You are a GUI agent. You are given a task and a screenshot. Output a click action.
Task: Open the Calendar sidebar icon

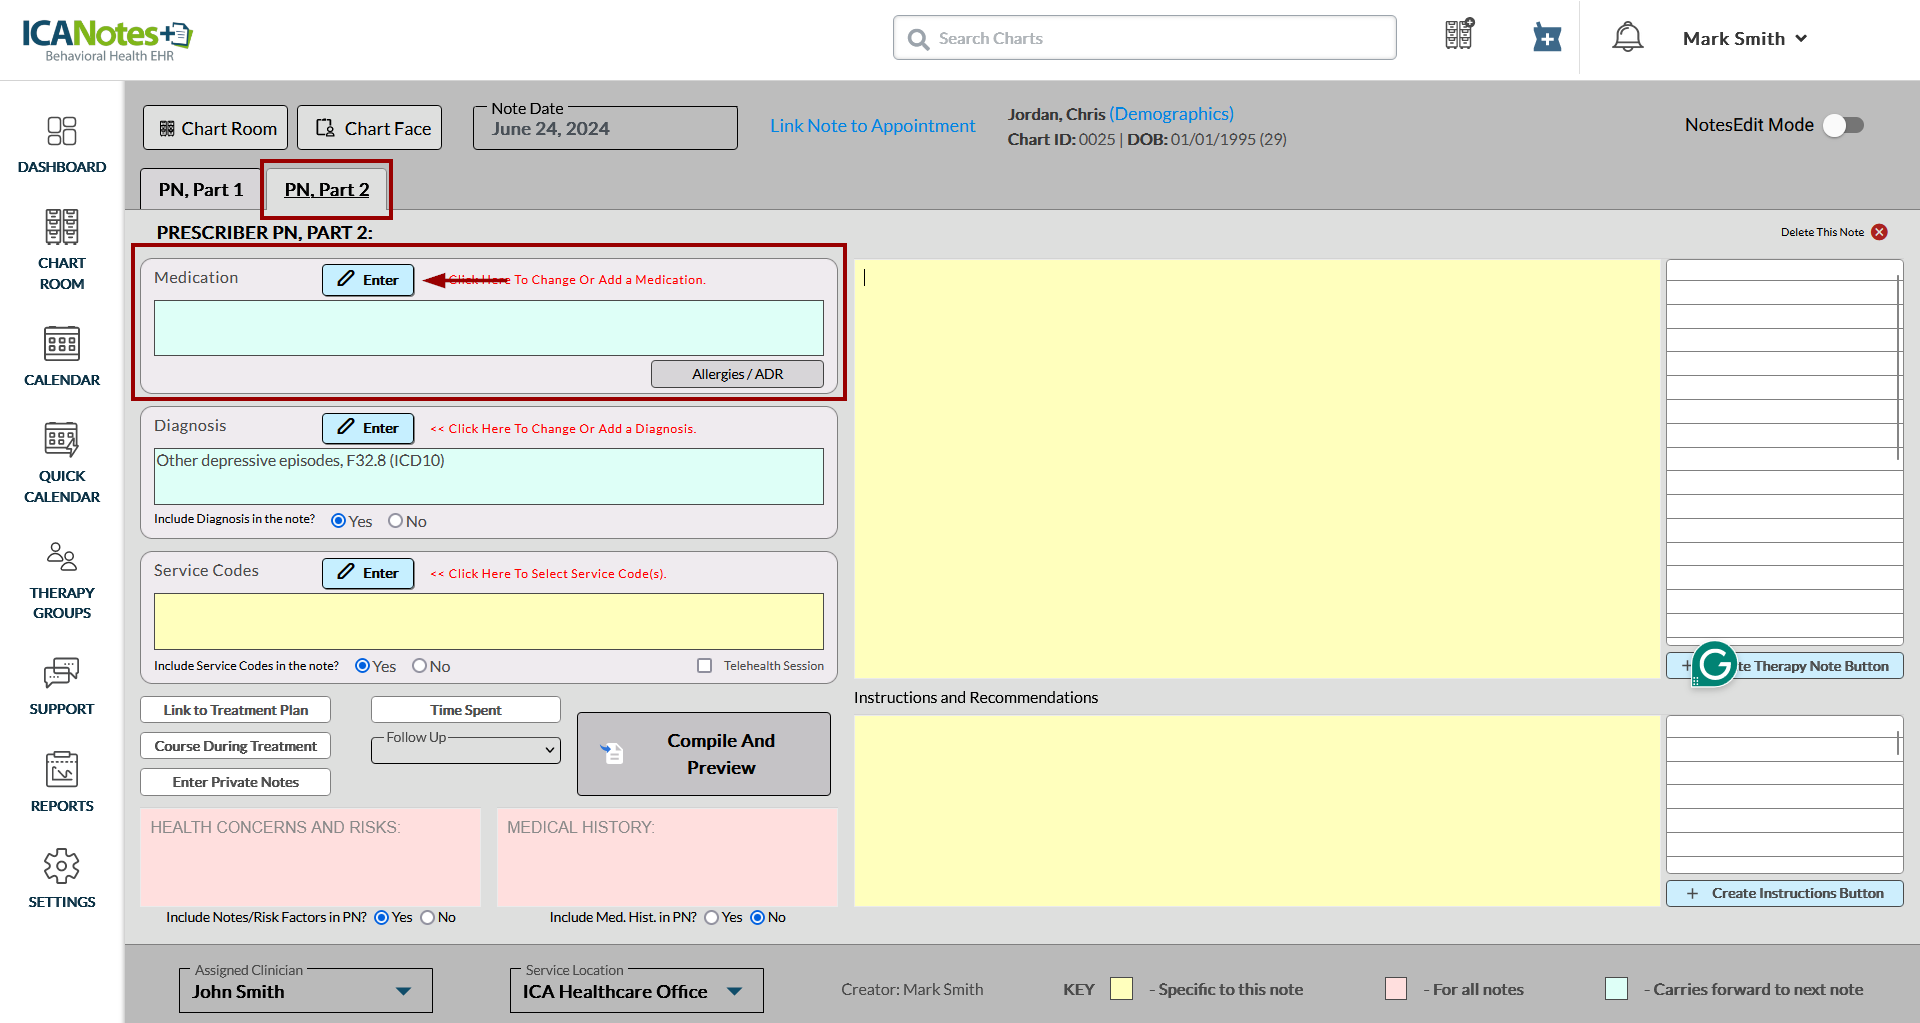pos(61,355)
